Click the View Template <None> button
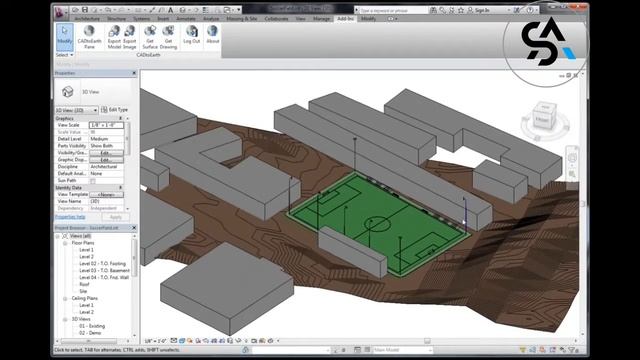 (x=106, y=195)
